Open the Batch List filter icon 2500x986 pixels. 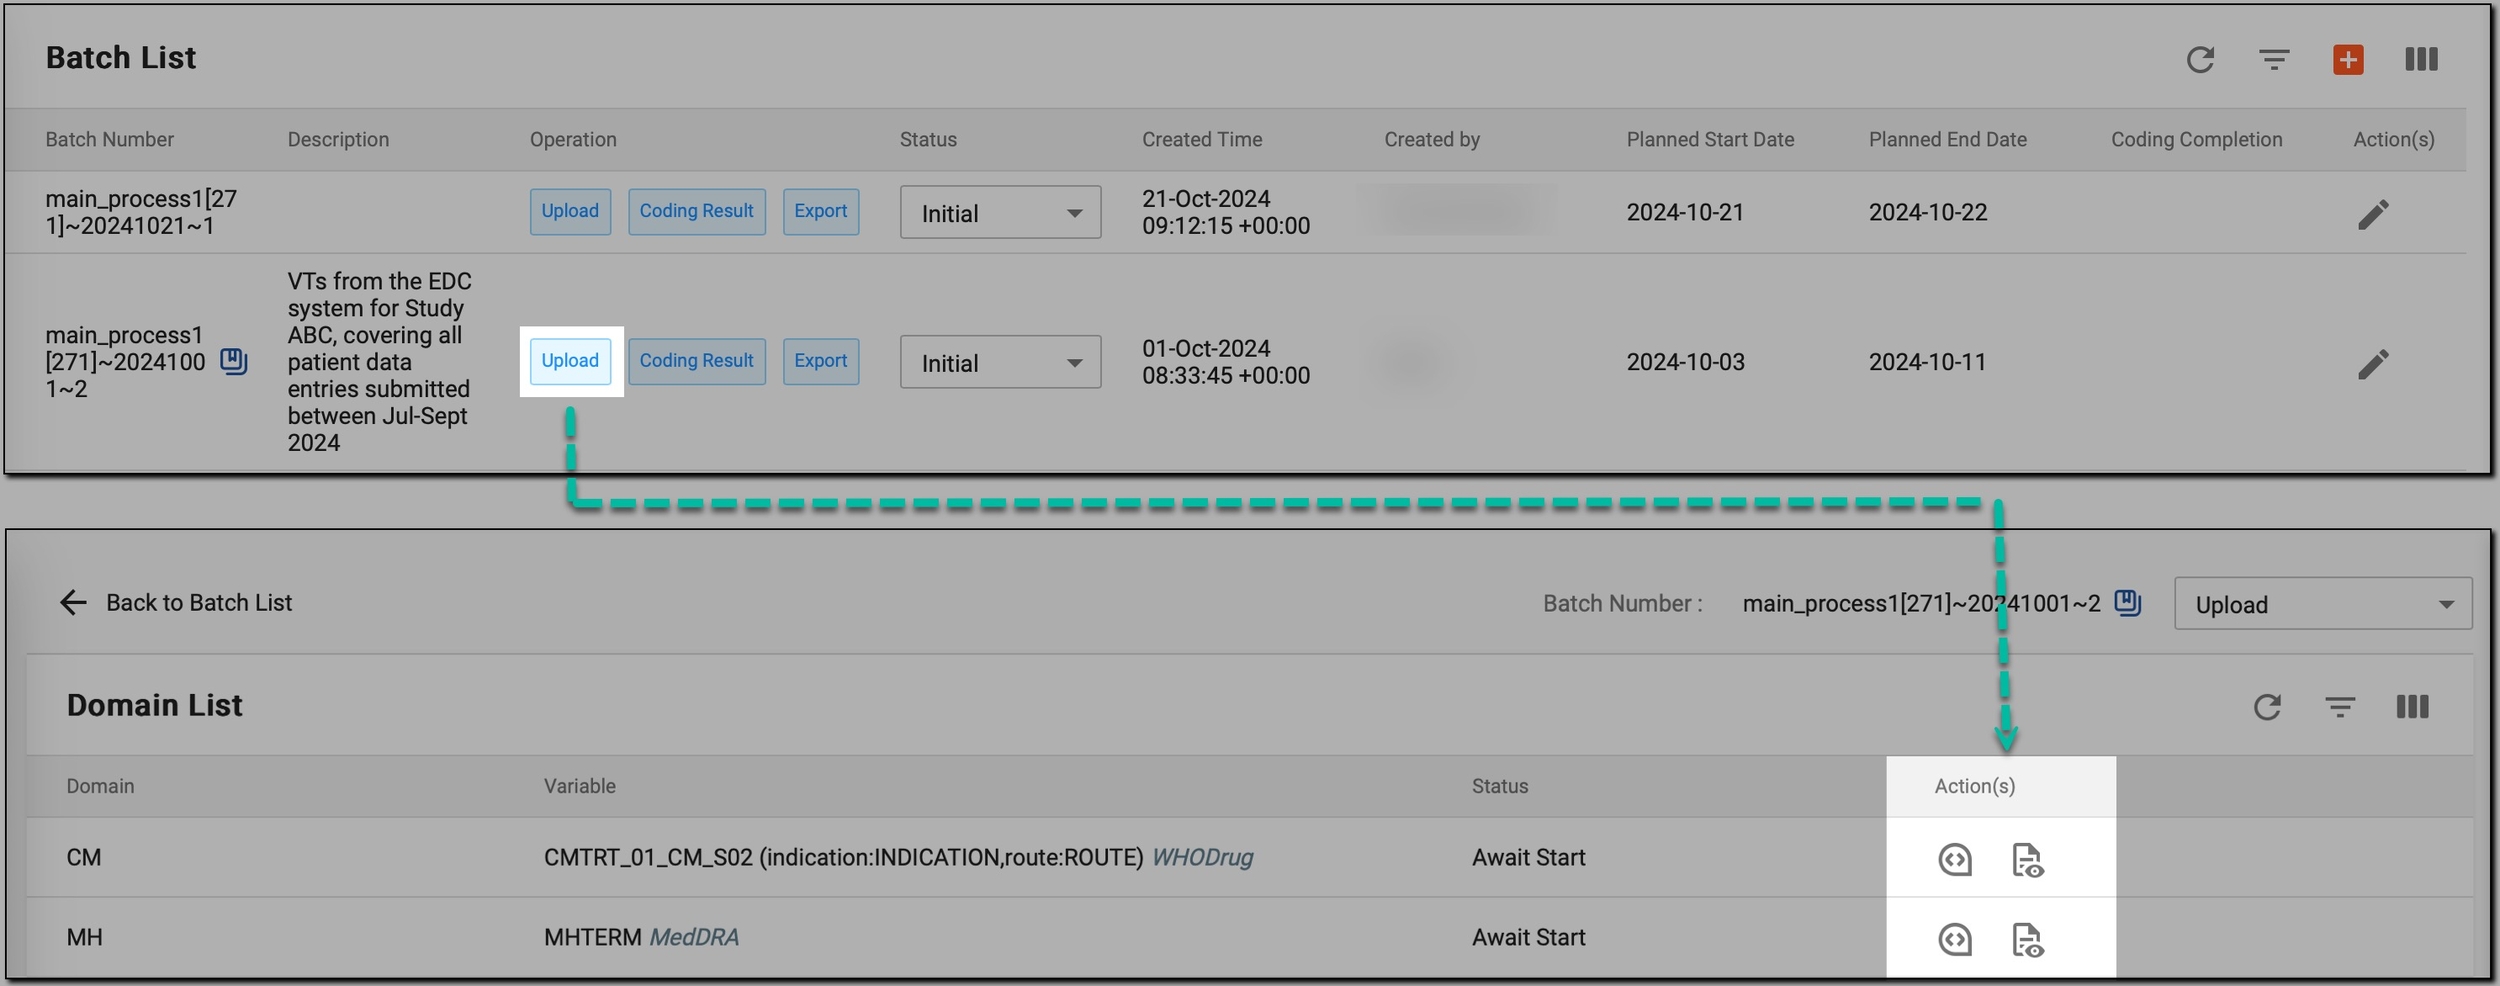point(2274,60)
